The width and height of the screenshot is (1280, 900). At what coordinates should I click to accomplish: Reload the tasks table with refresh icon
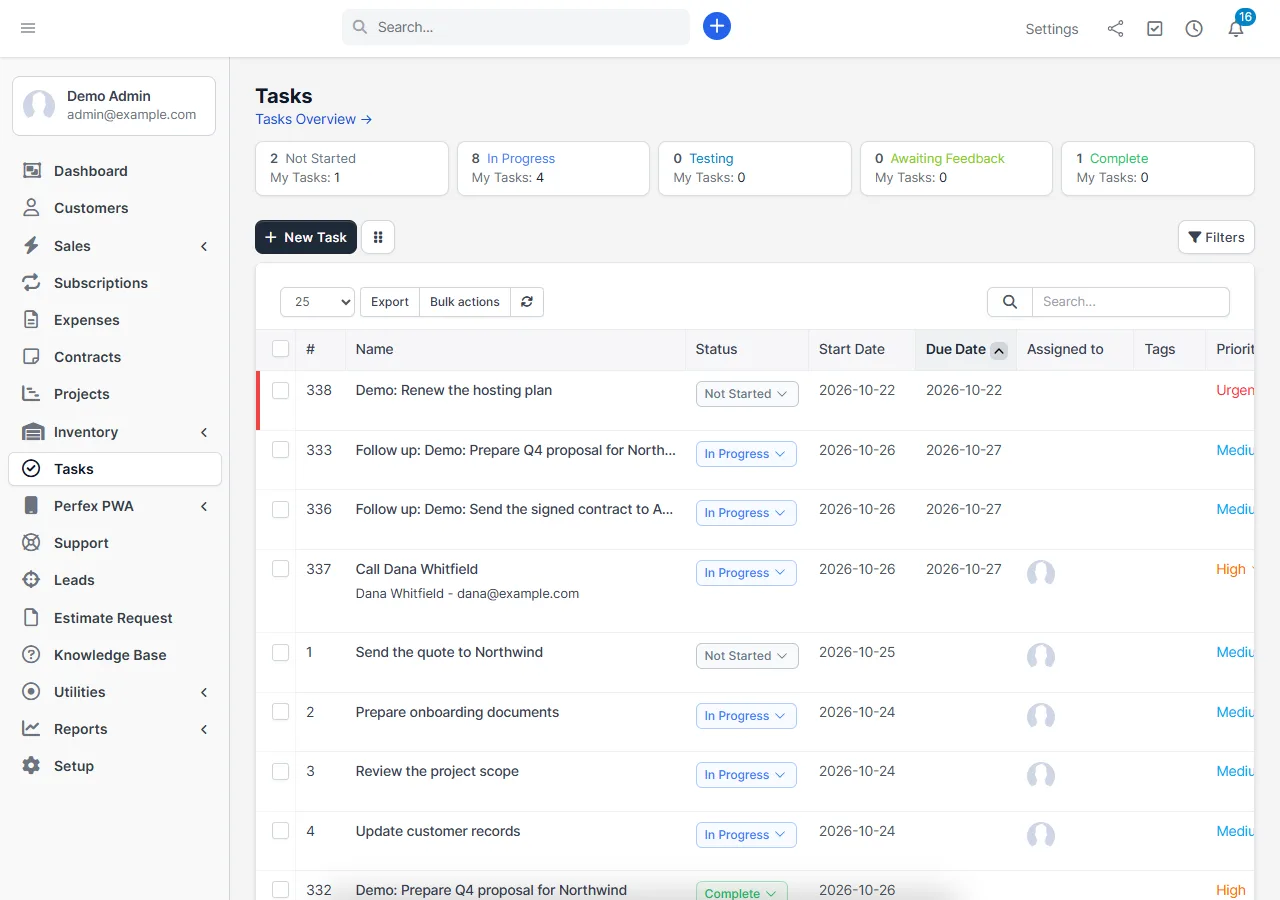tap(527, 302)
